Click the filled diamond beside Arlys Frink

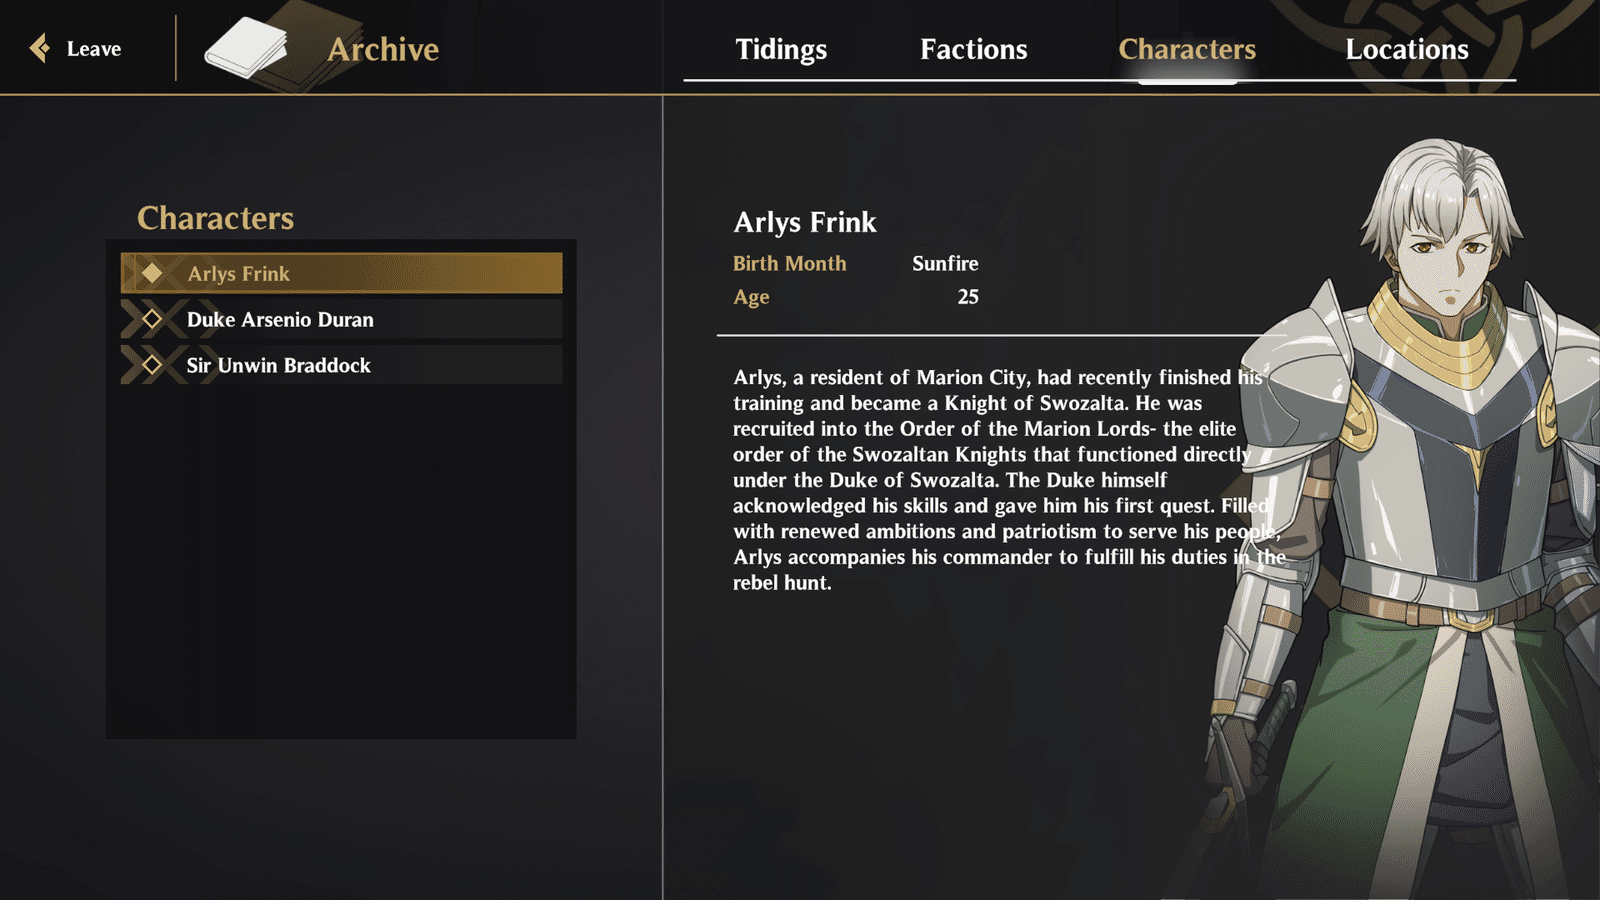[x=152, y=273]
